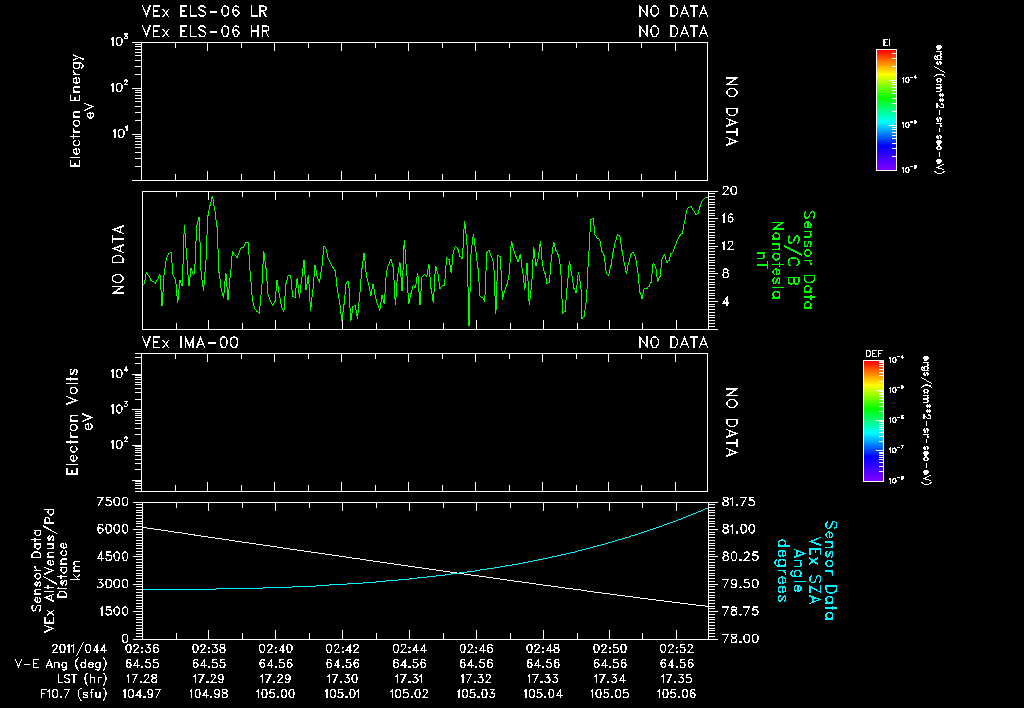Click 'NO DATA' beside the ELS-06 LR label
The height and width of the screenshot is (708, 1024).
(x=673, y=12)
